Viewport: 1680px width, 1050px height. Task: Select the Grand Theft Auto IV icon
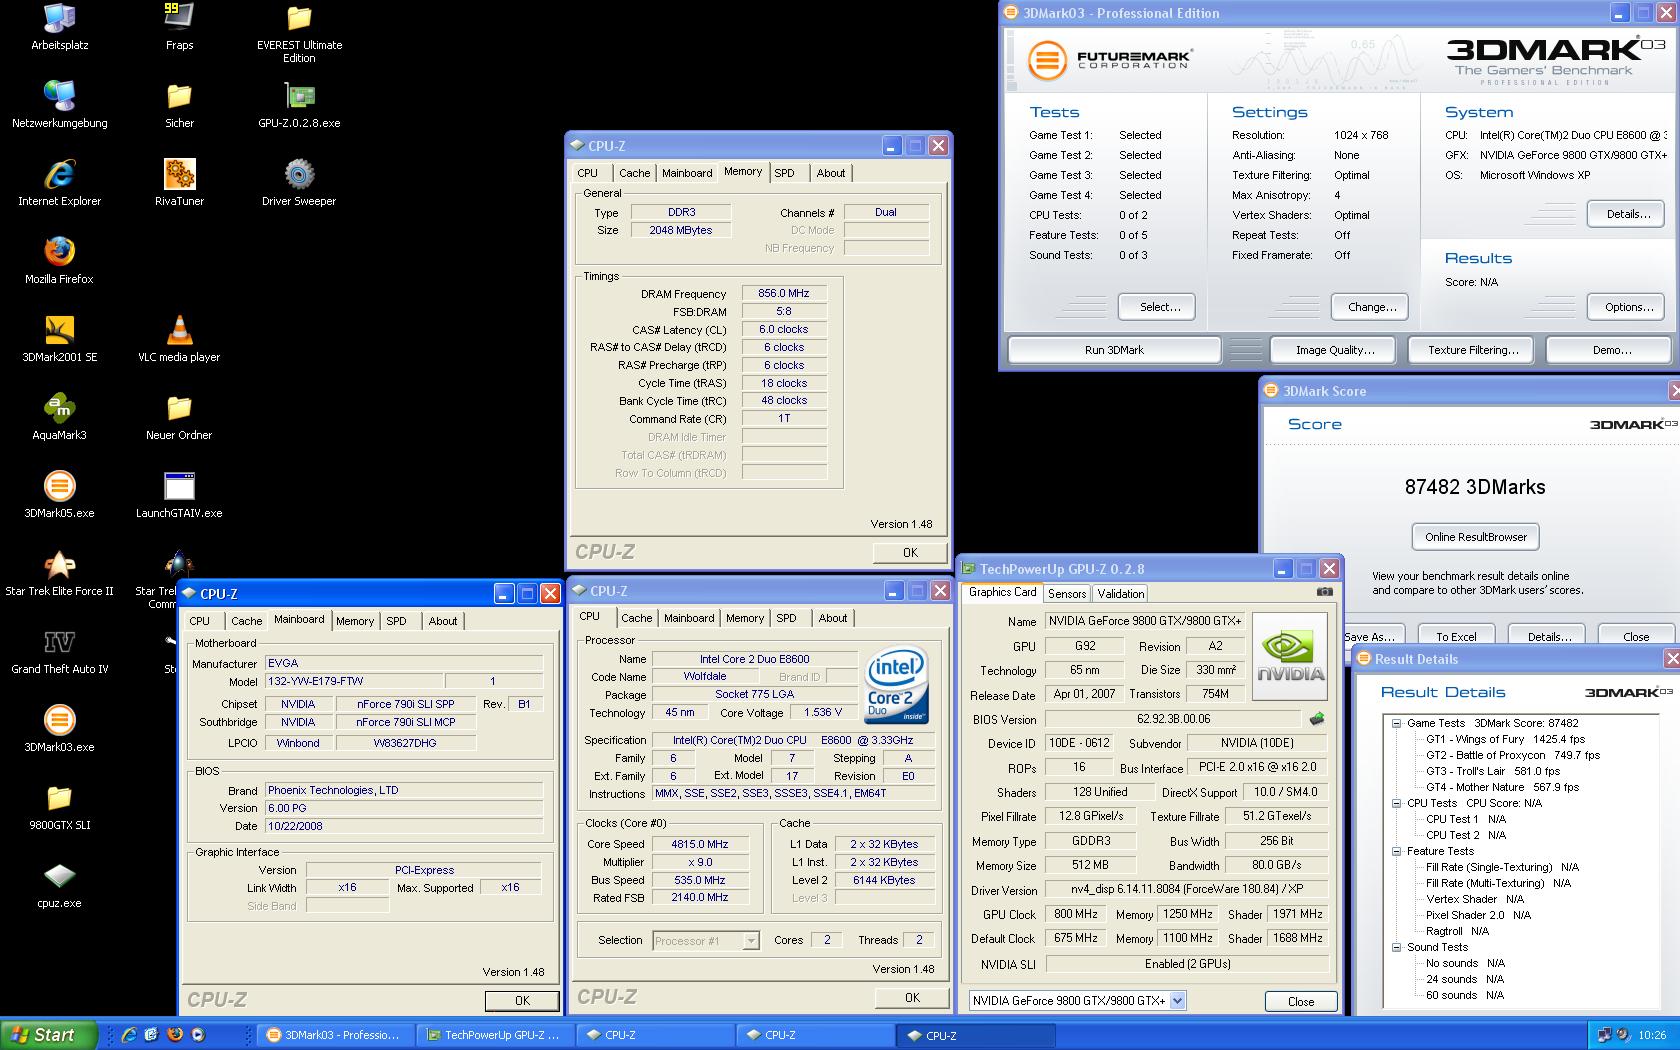(60, 651)
